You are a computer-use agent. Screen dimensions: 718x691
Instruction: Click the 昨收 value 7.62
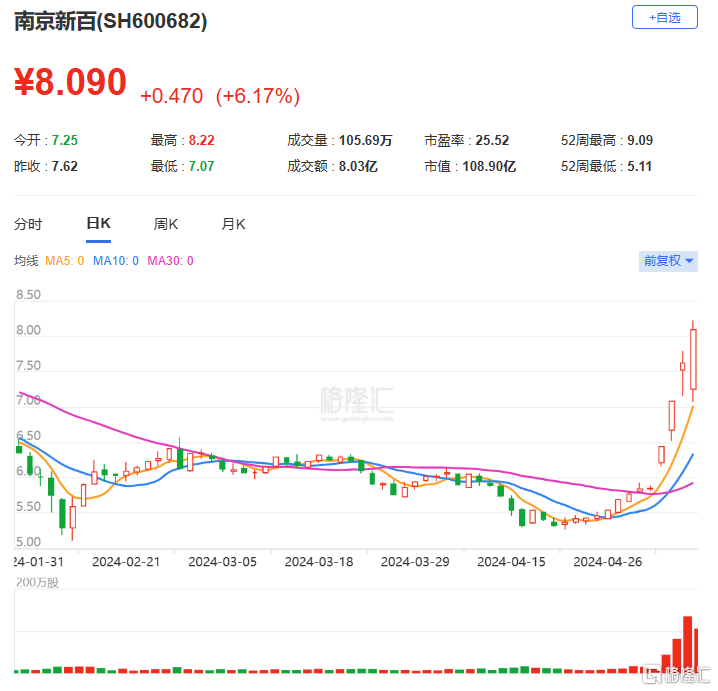point(65,166)
